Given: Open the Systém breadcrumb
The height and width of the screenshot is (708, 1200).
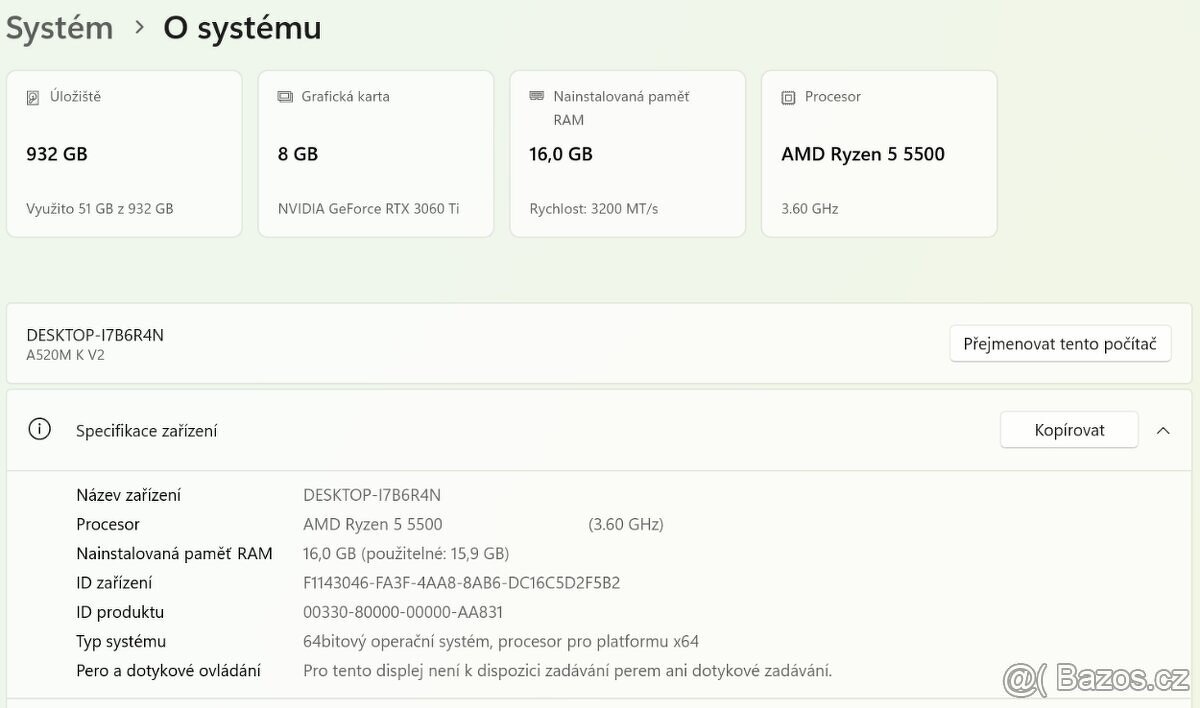Looking at the screenshot, I should pyautogui.click(x=59, y=27).
